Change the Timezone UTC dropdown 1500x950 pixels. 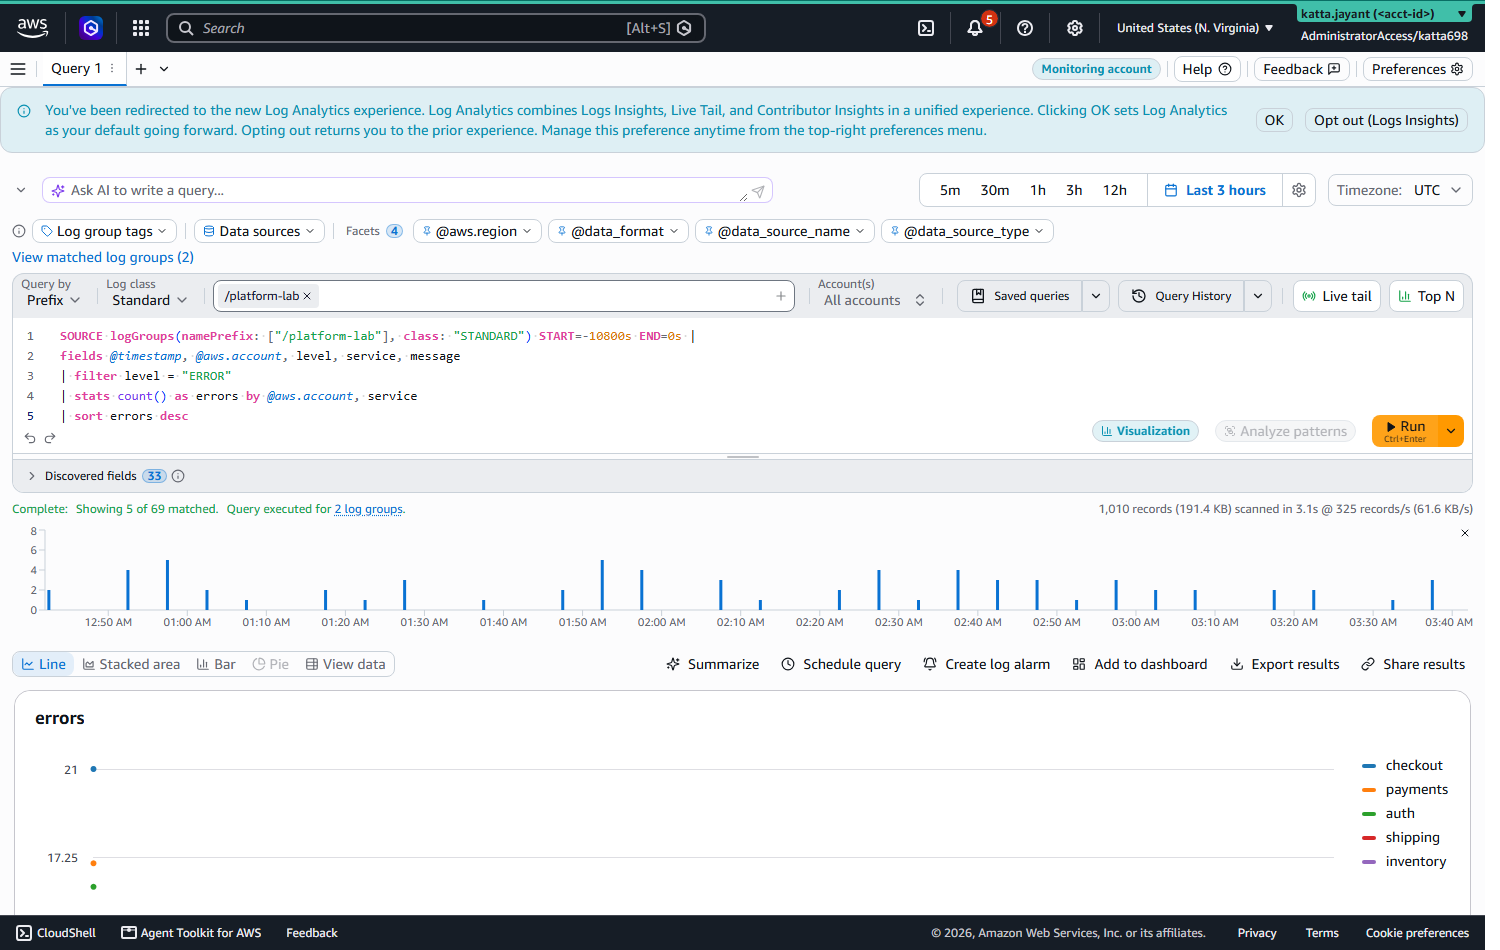[1400, 190]
